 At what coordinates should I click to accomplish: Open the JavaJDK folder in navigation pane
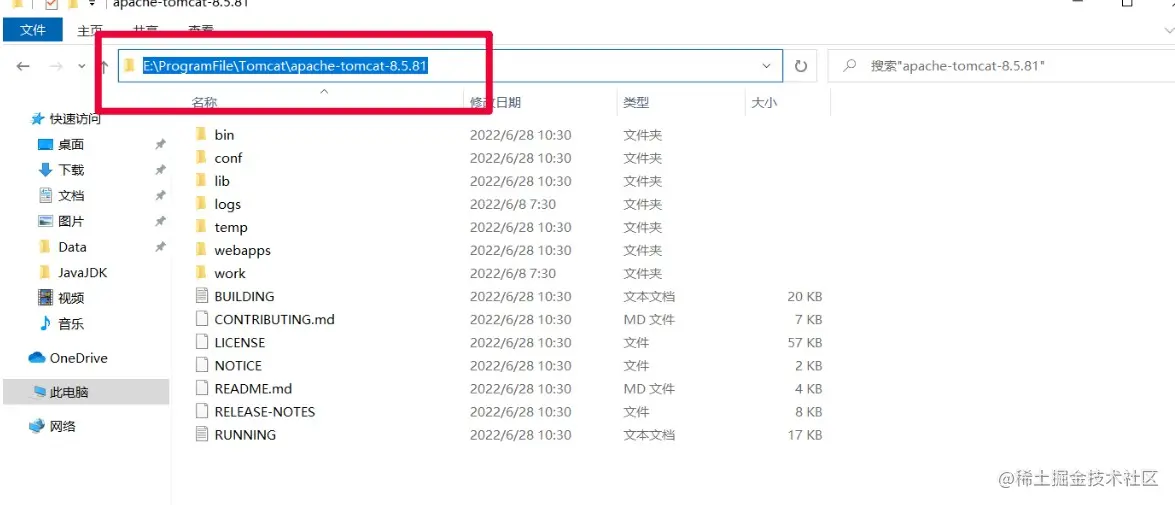(x=82, y=273)
